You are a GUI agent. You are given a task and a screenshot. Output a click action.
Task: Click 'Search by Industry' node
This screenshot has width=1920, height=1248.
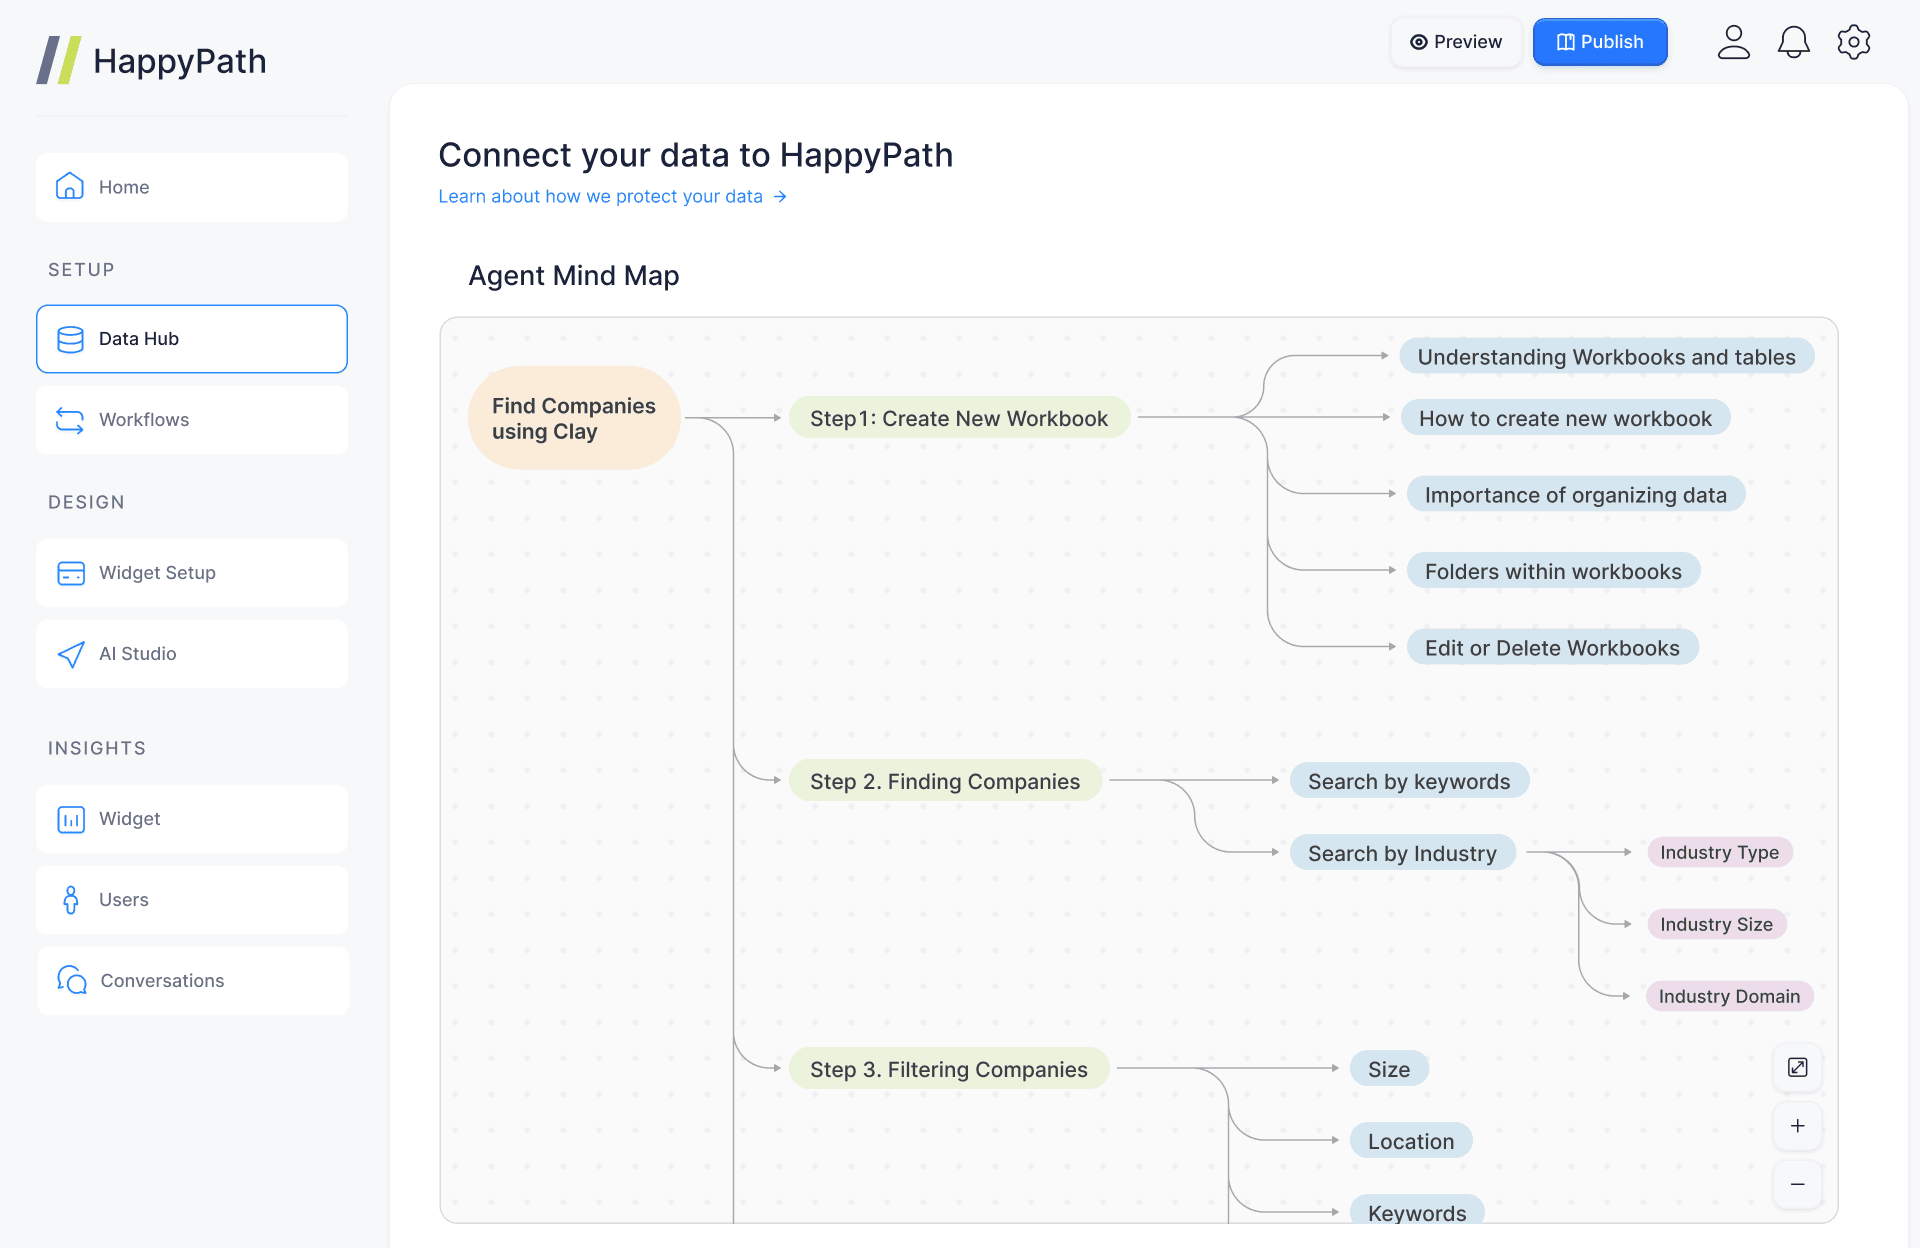pyautogui.click(x=1402, y=853)
